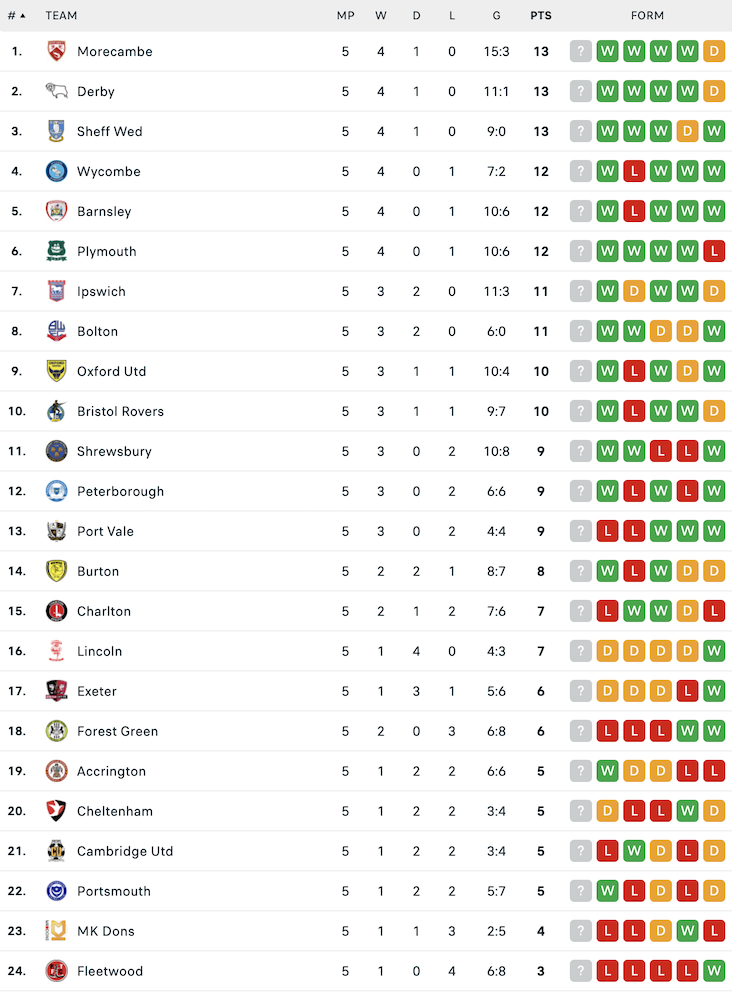Select the Wycombe club badge
The width and height of the screenshot is (732, 993).
[x=56, y=171]
